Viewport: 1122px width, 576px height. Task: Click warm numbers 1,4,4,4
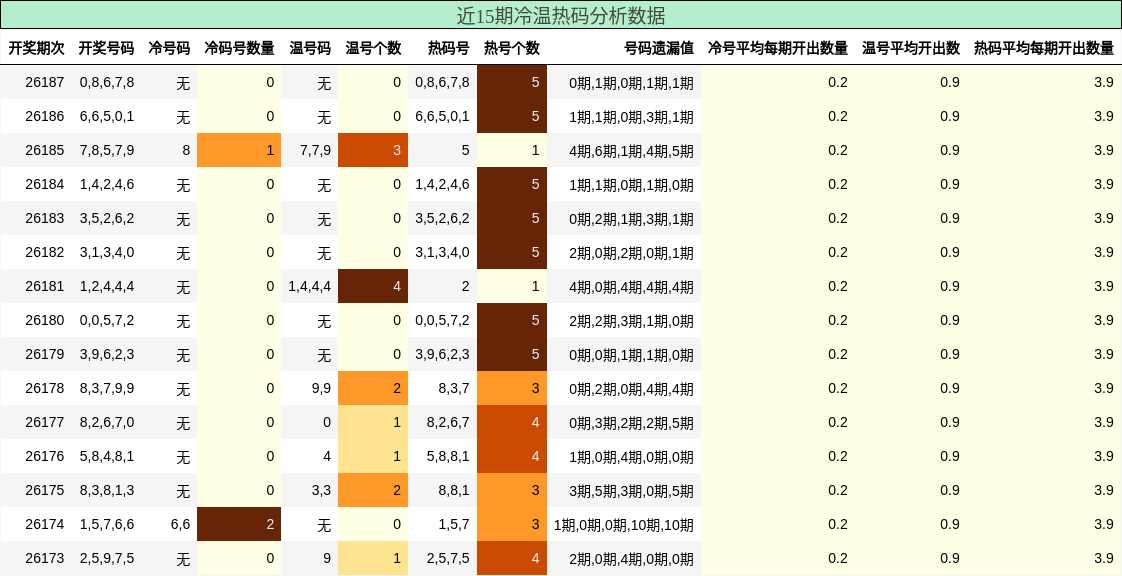coord(310,286)
